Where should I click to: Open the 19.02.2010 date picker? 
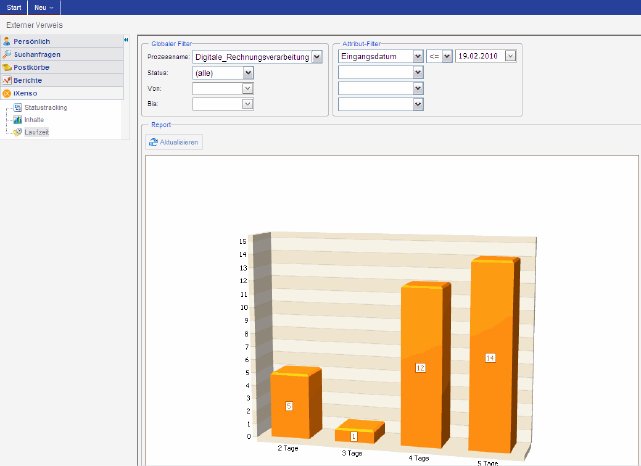coord(511,57)
